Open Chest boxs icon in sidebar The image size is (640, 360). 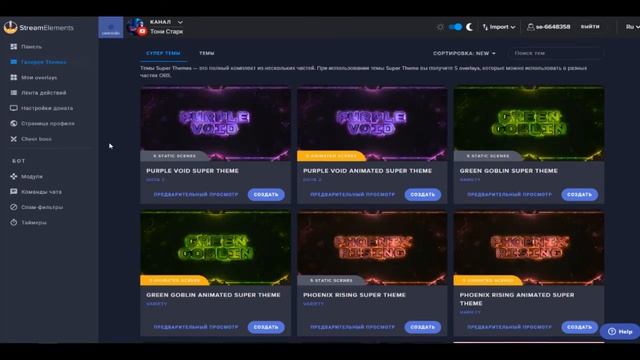[x=14, y=139]
